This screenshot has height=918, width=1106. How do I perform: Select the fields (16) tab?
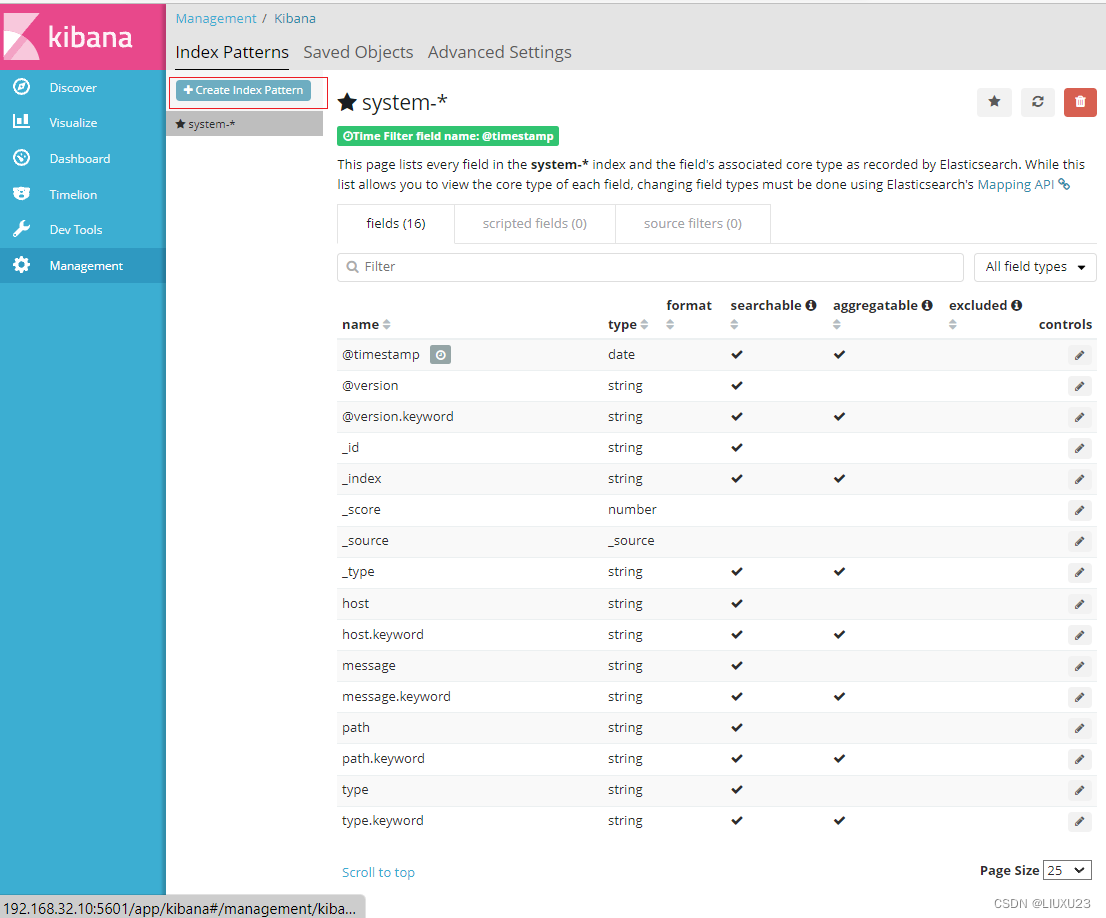tap(396, 224)
